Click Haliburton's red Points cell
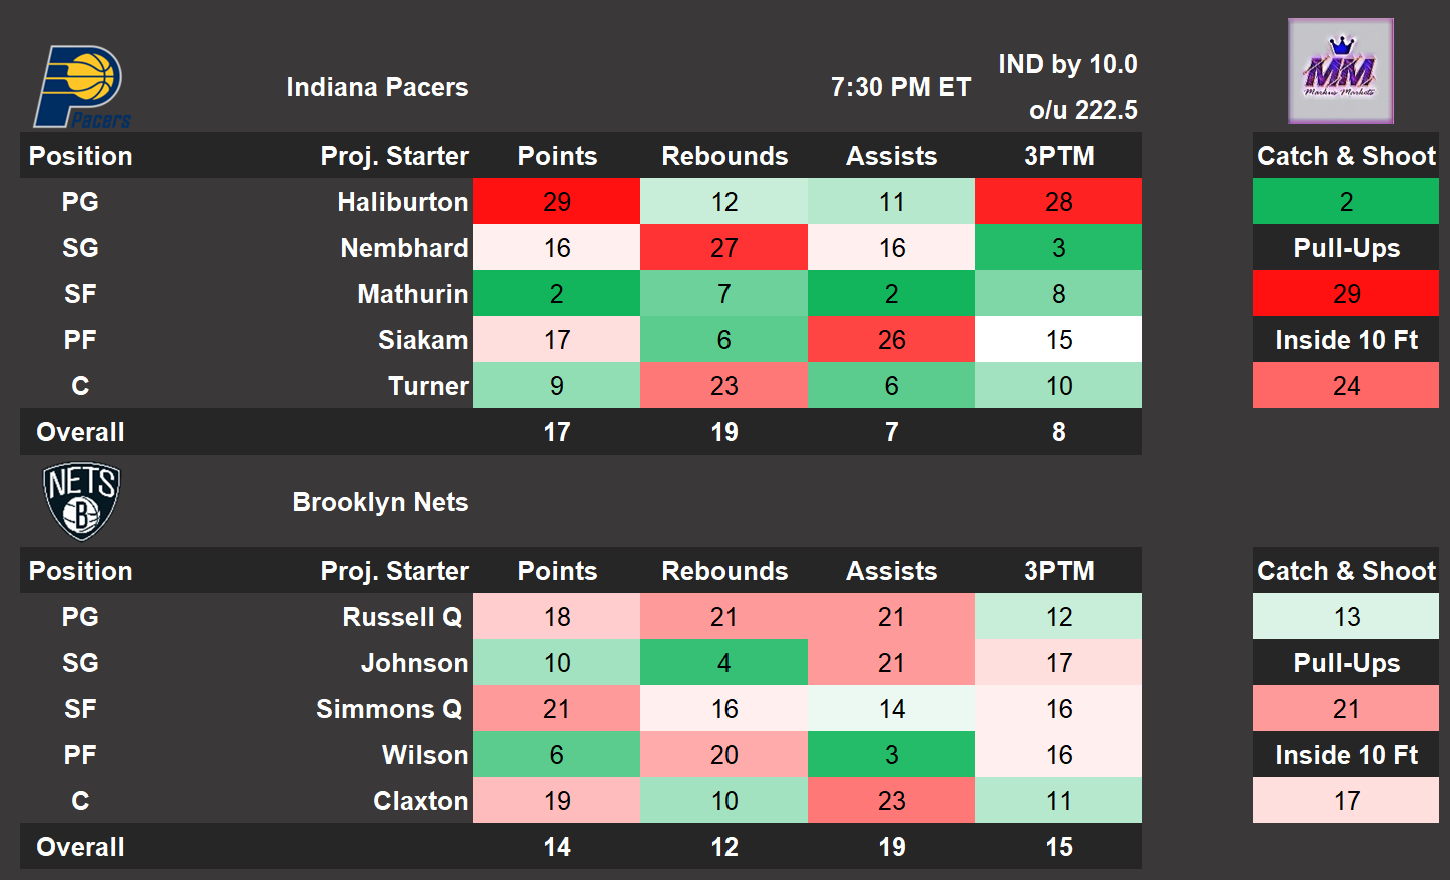 coord(556,202)
